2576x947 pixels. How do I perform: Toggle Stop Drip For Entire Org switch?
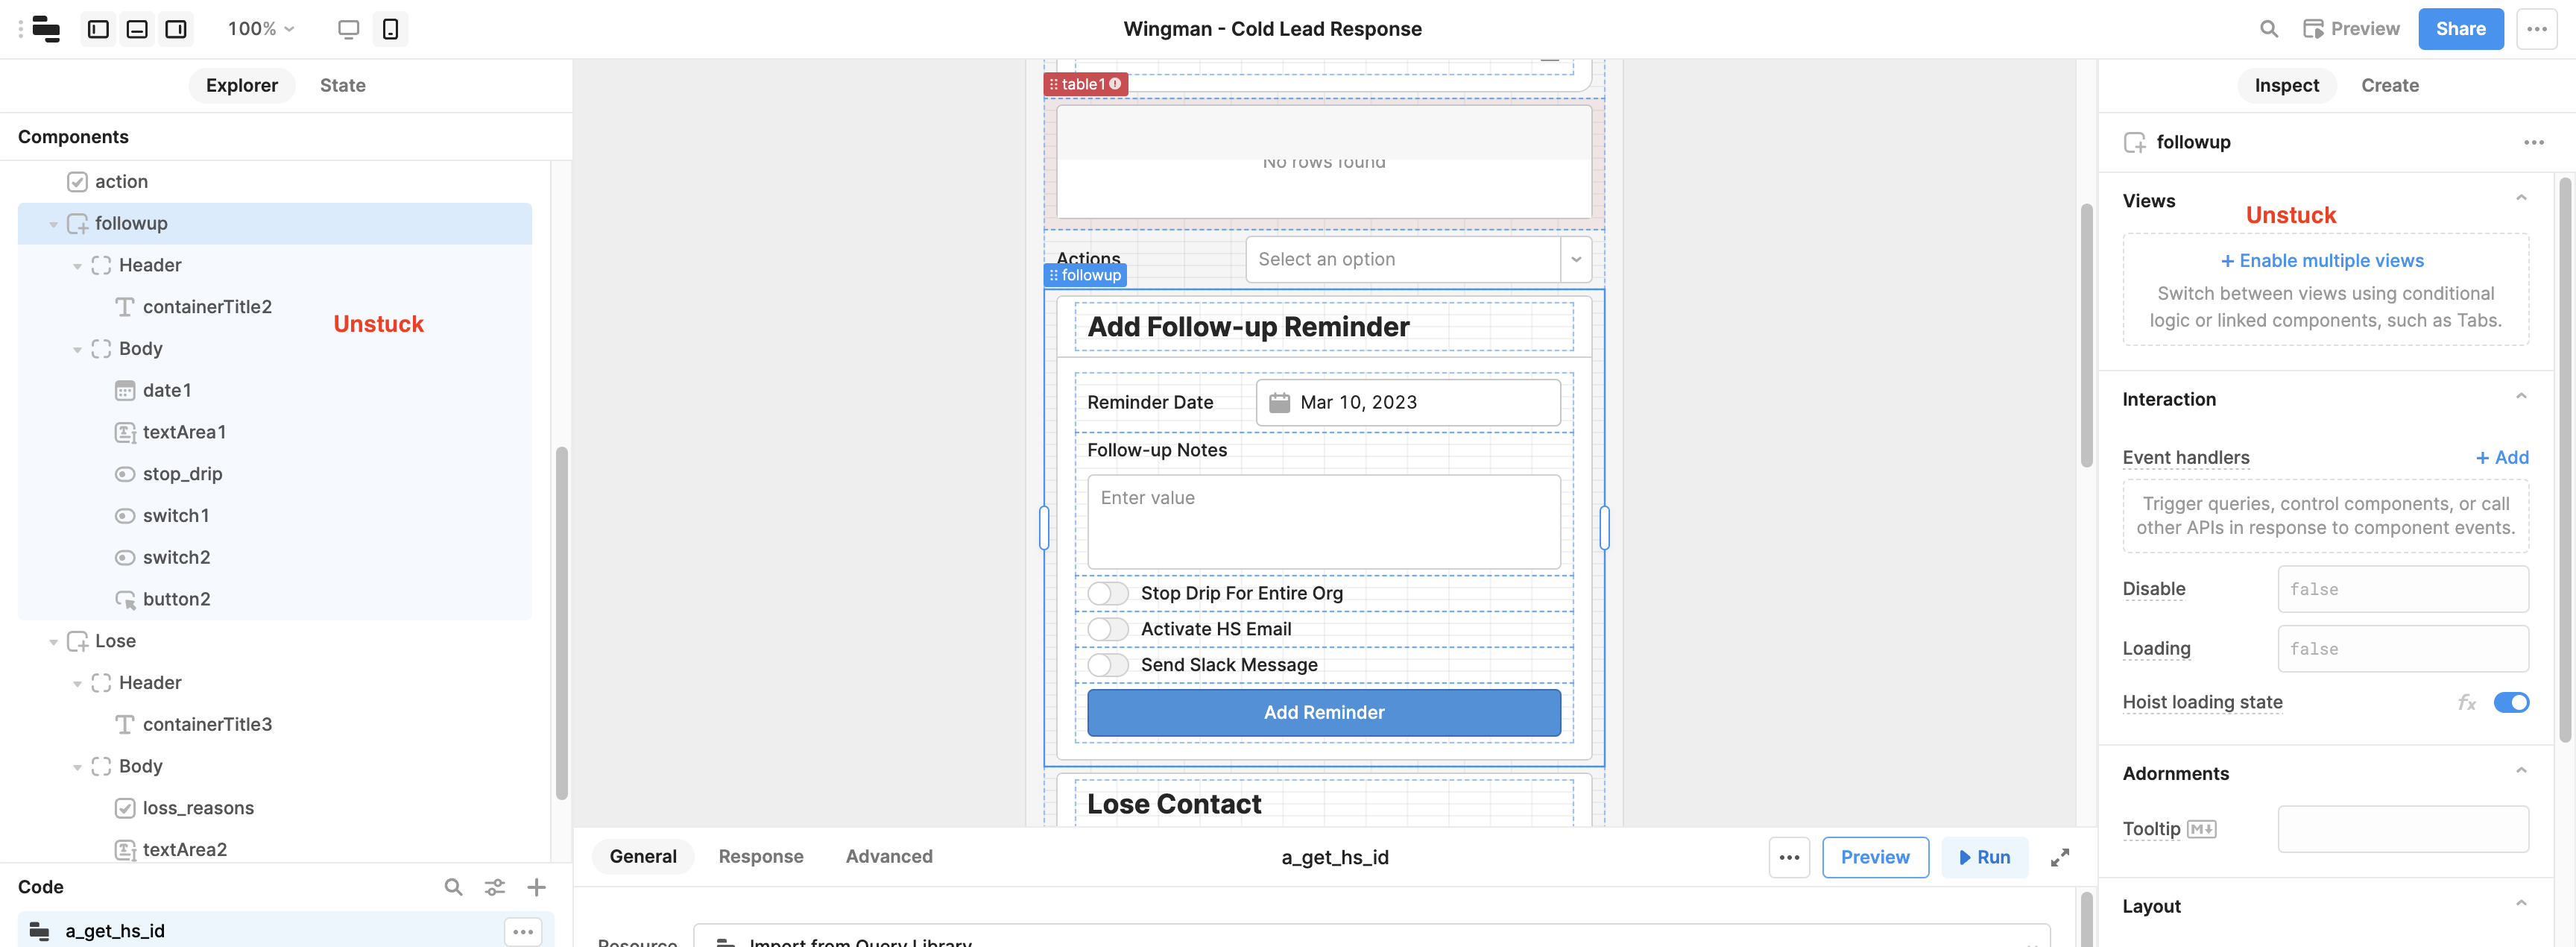coord(1108,593)
